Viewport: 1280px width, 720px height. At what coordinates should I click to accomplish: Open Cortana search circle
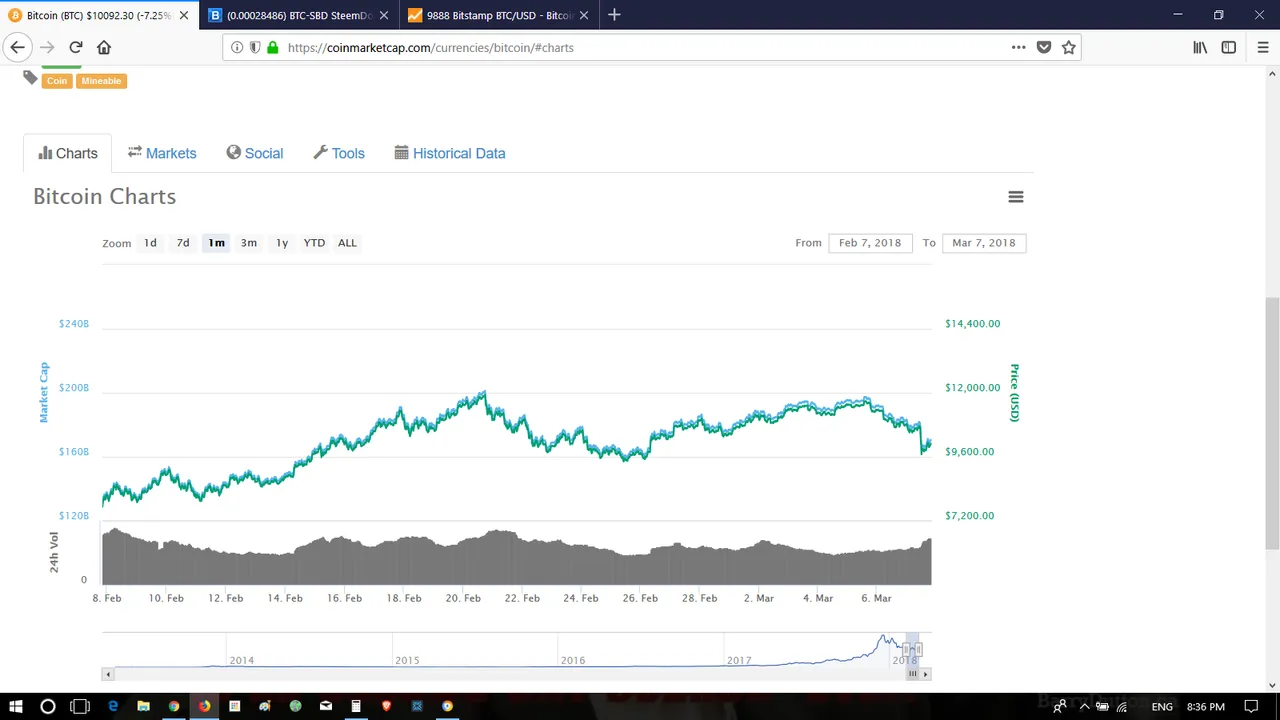47,706
